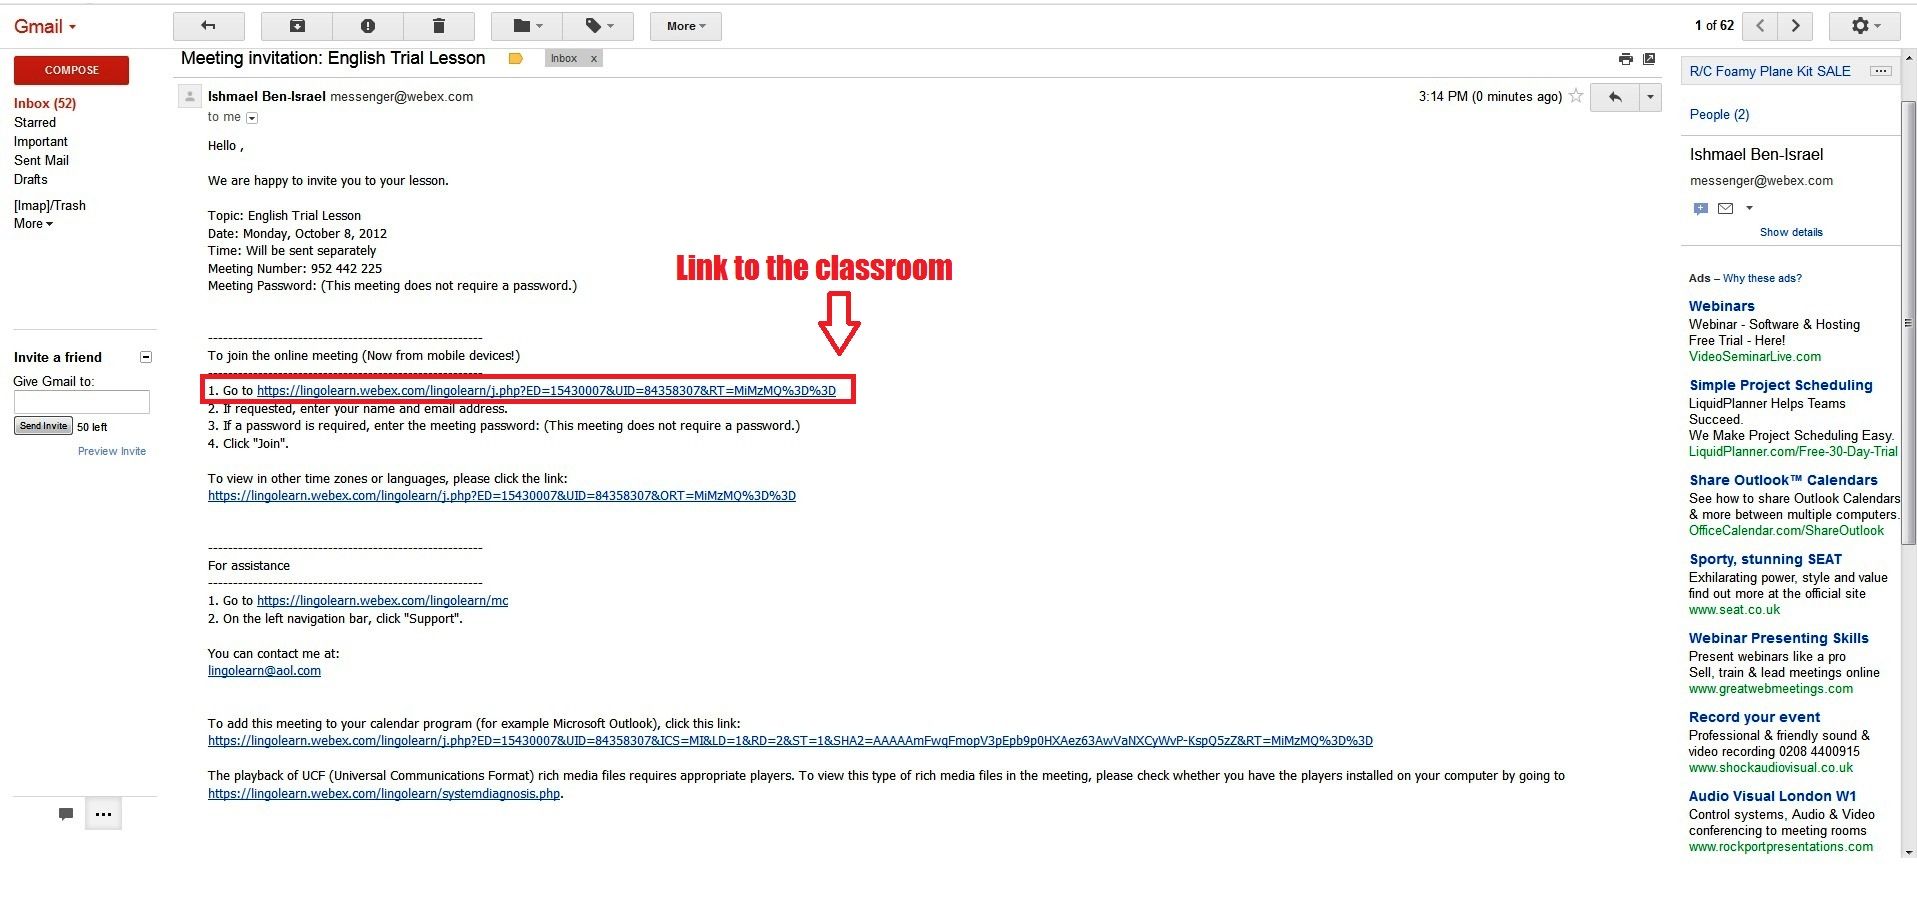The image size is (1917, 901).
Task: Delete email with the trash icon
Action: [x=439, y=26]
